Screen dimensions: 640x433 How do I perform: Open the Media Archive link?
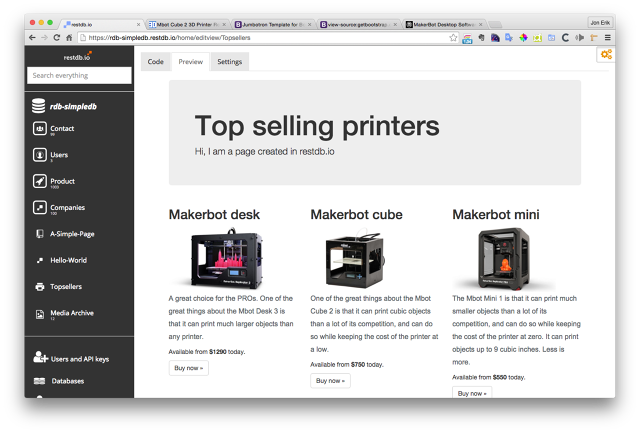[x=72, y=313]
